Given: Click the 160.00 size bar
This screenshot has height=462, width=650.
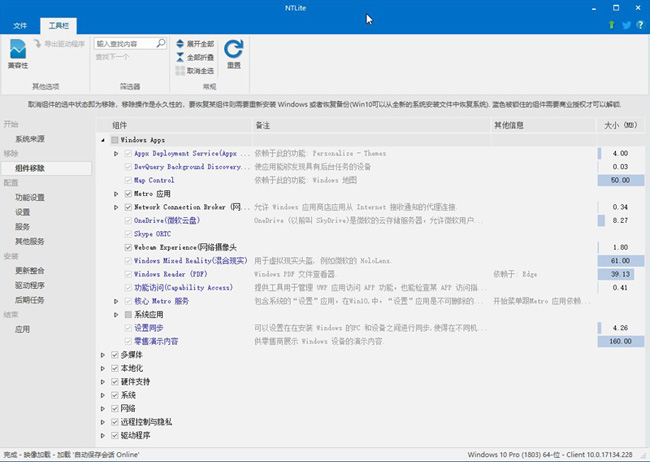Looking at the screenshot, I should coord(621,341).
